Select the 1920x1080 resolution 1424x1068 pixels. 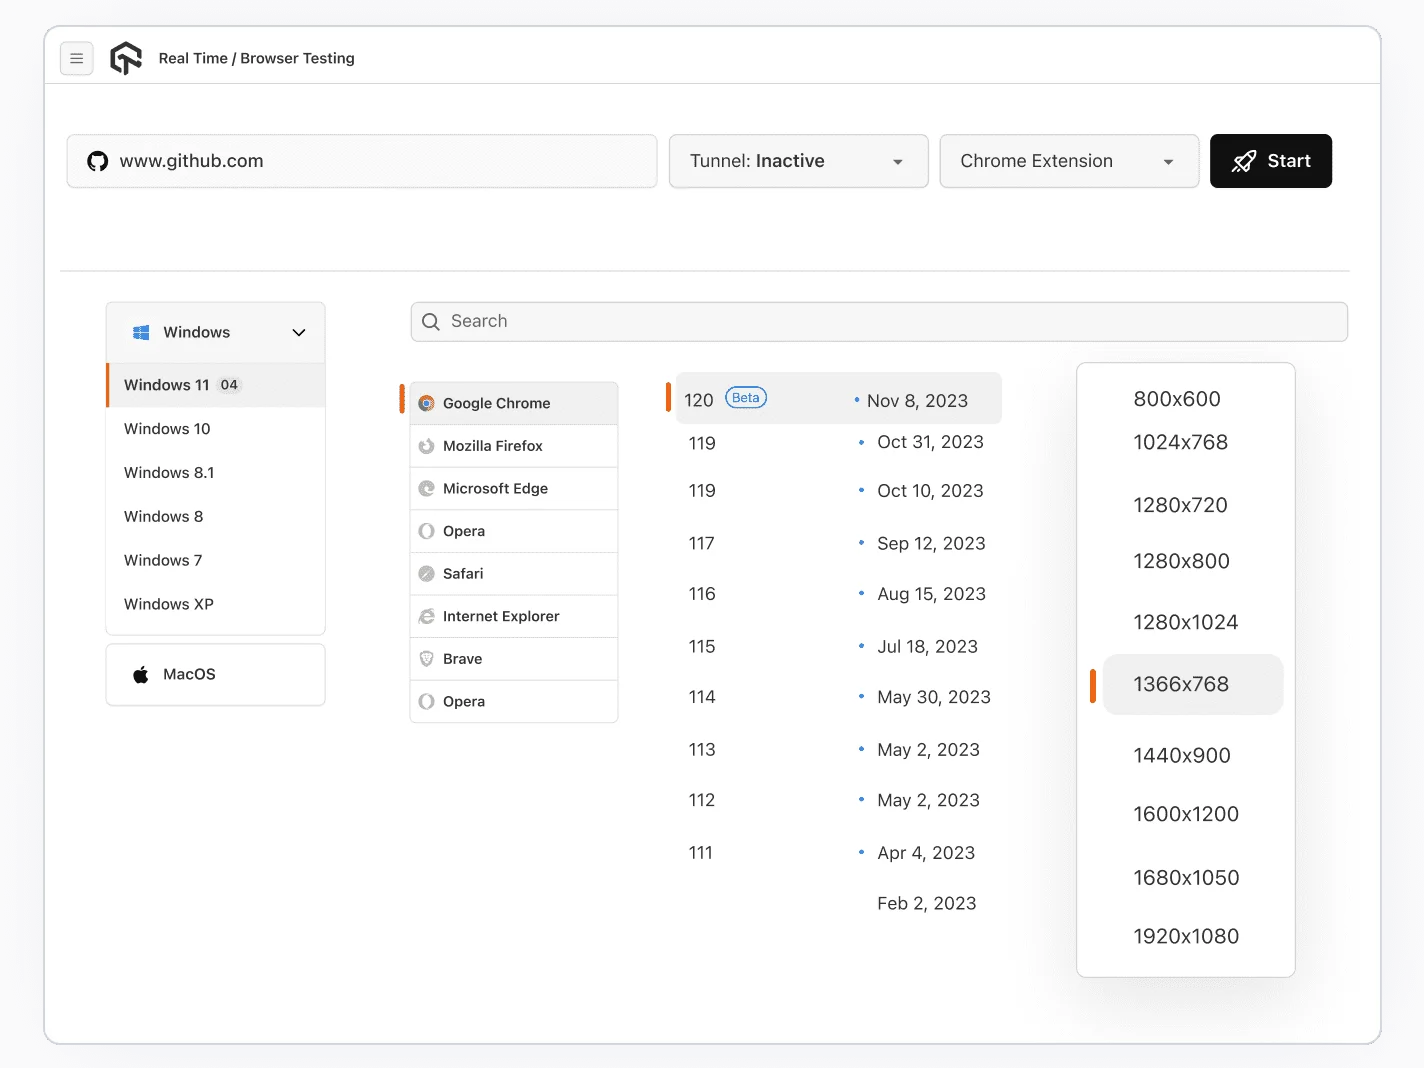(x=1186, y=936)
